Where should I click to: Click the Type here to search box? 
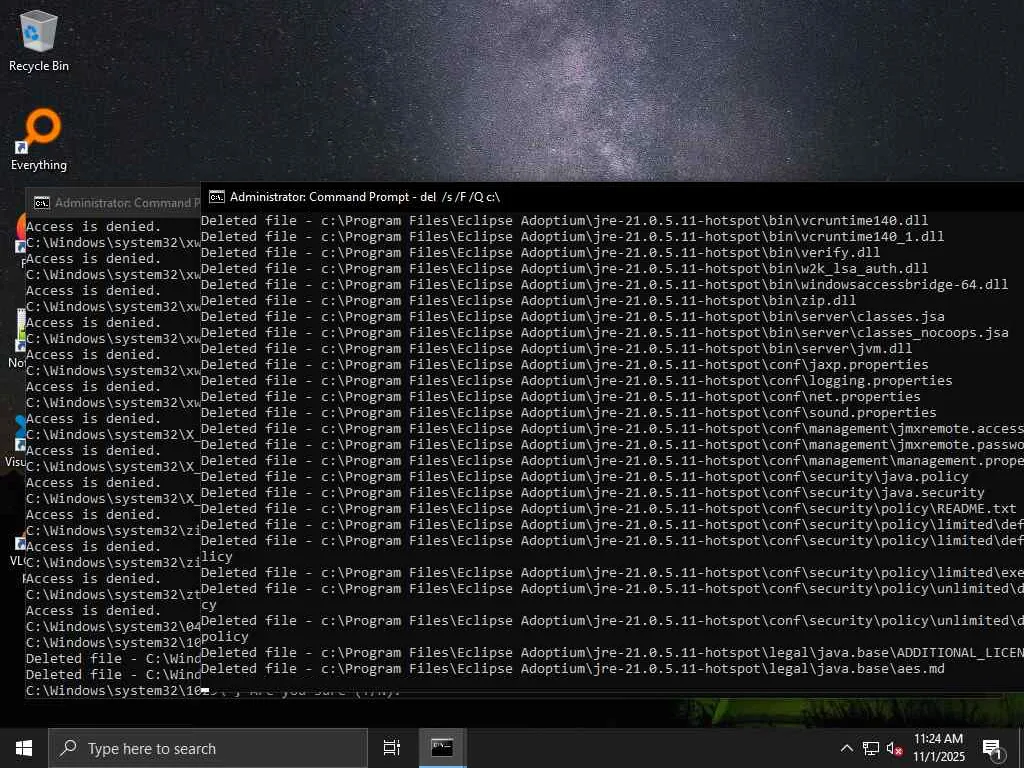[x=208, y=748]
